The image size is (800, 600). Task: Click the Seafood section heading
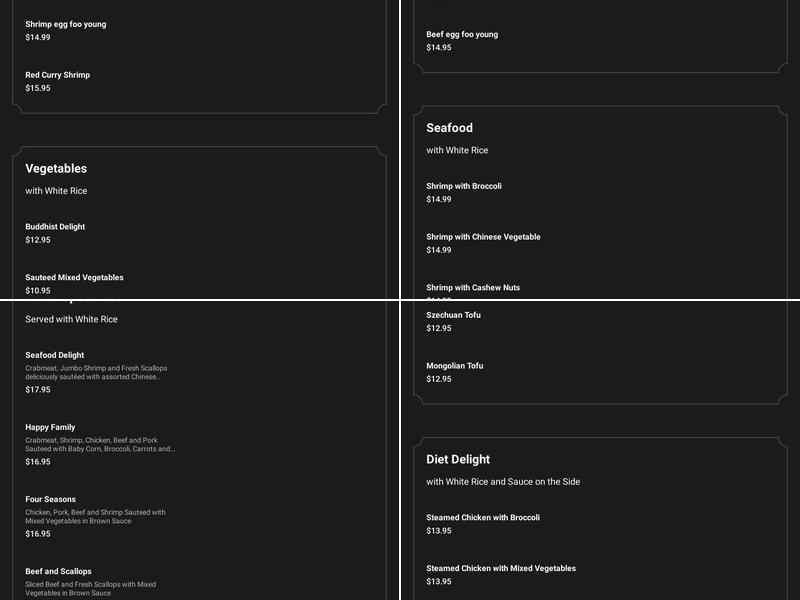click(449, 128)
